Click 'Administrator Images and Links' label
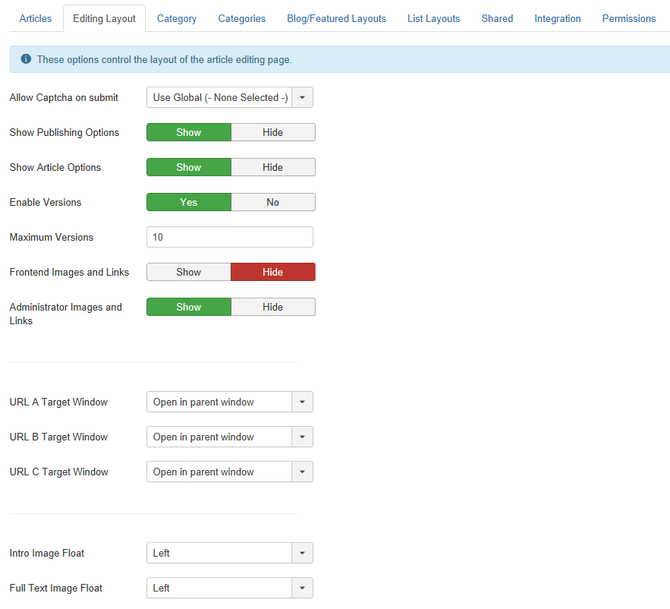The width and height of the screenshot is (670, 609). (x=66, y=314)
